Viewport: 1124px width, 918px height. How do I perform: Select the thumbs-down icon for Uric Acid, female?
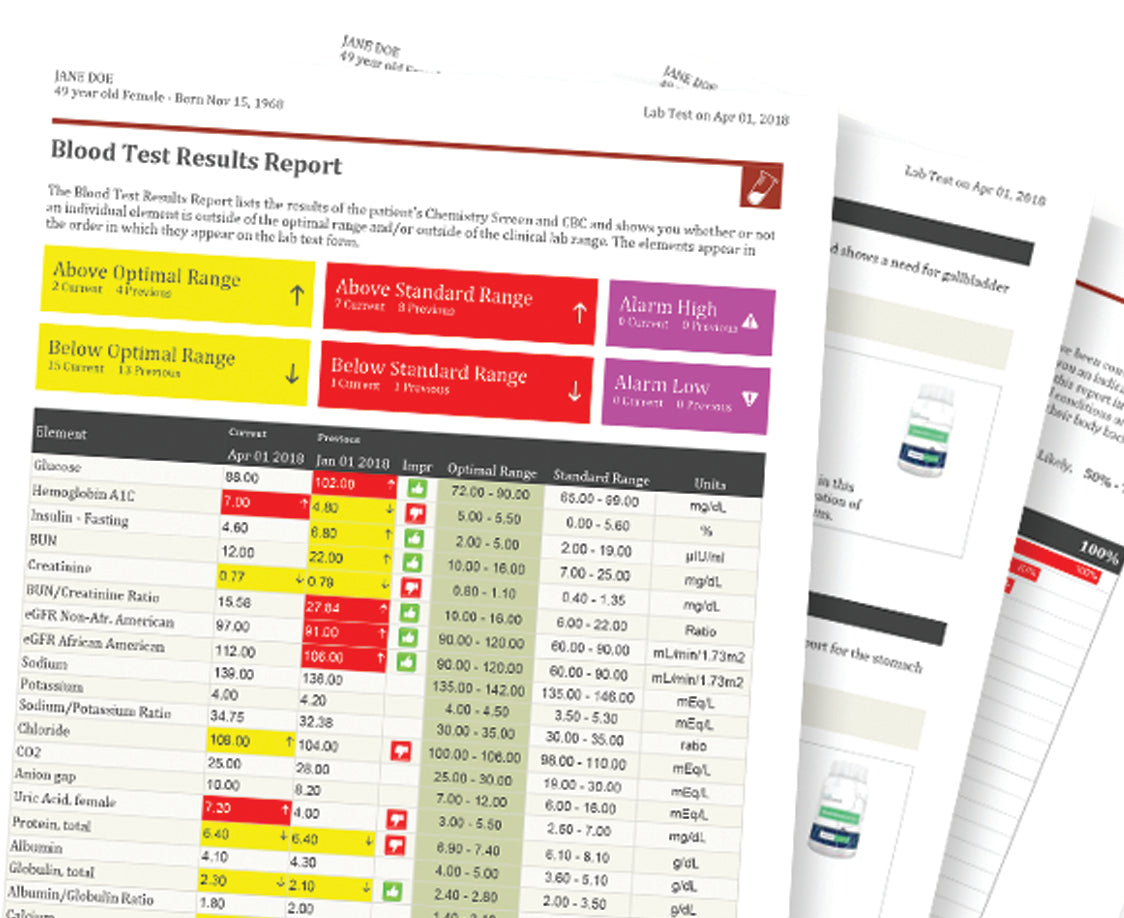(397, 818)
